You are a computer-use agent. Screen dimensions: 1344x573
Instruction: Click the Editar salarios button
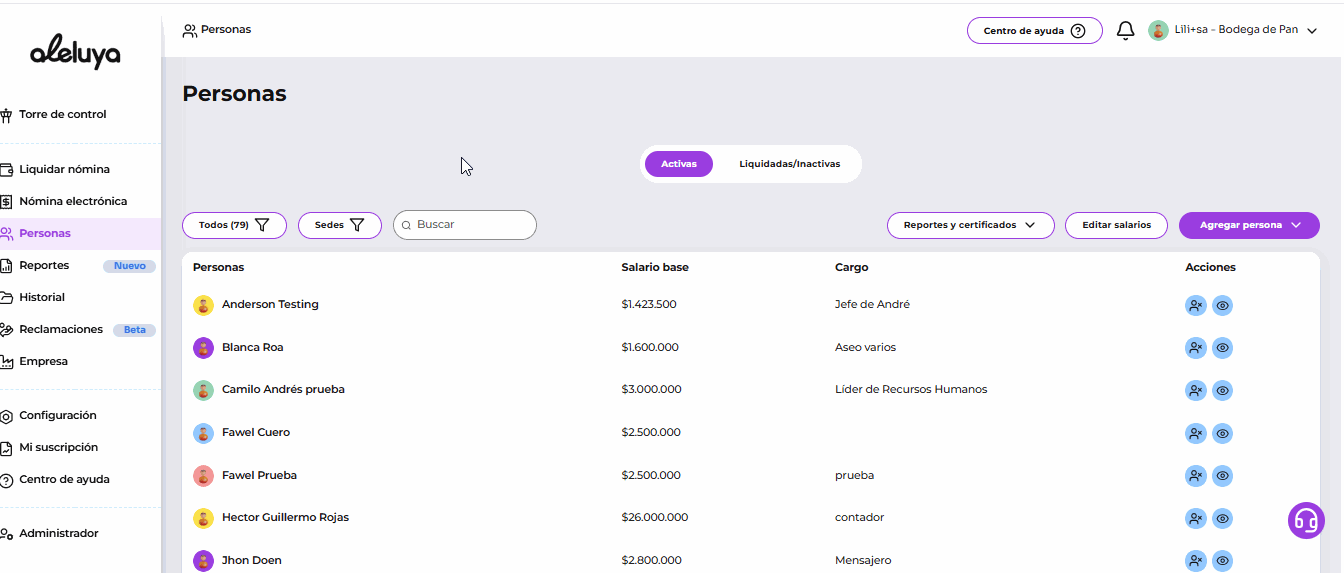(x=1116, y=226)
